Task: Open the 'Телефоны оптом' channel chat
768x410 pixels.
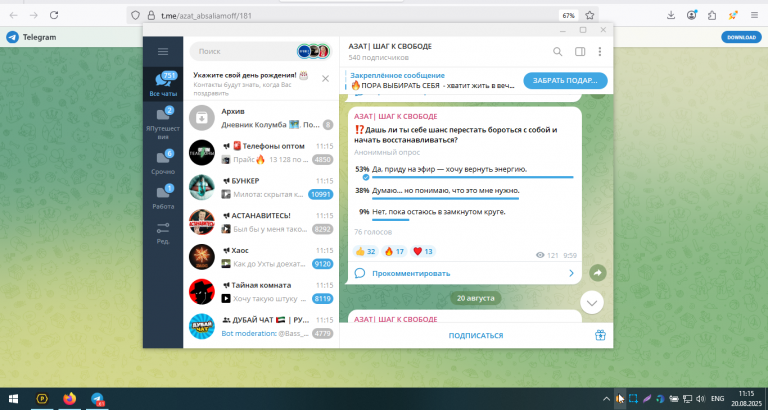Action: pyautogui.click(x=261, y=153)
